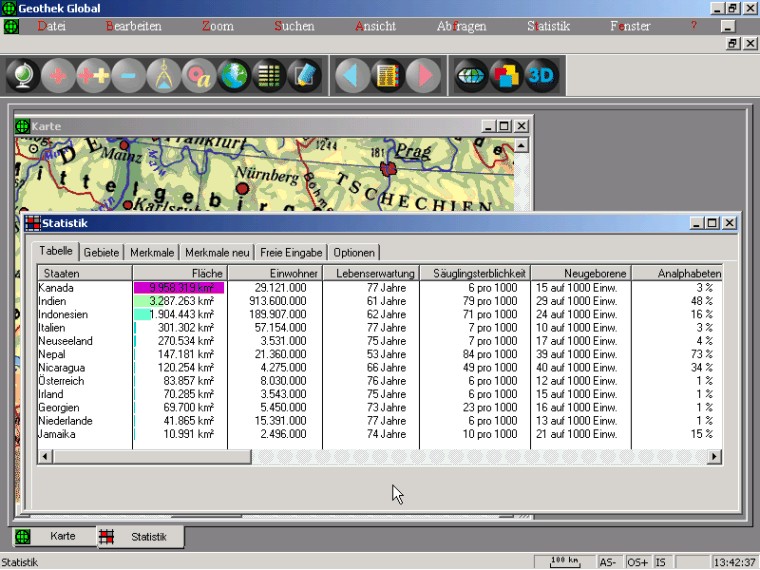Click the magenta Kanada area bar
Screen dimensions: 760x570
tap(179, 287)
